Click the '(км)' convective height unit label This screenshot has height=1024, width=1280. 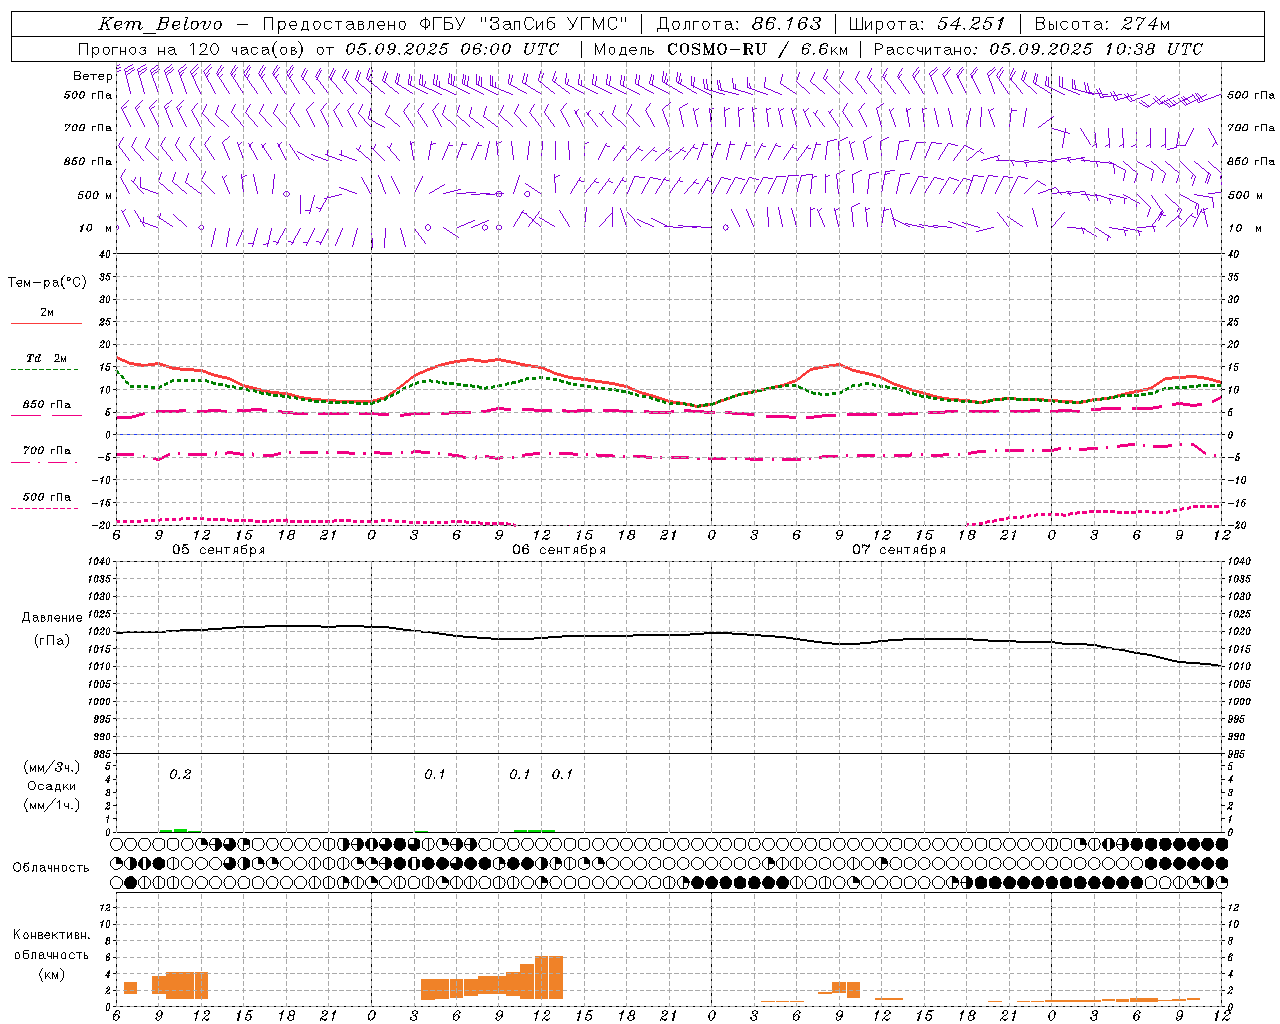coord(52,974)
